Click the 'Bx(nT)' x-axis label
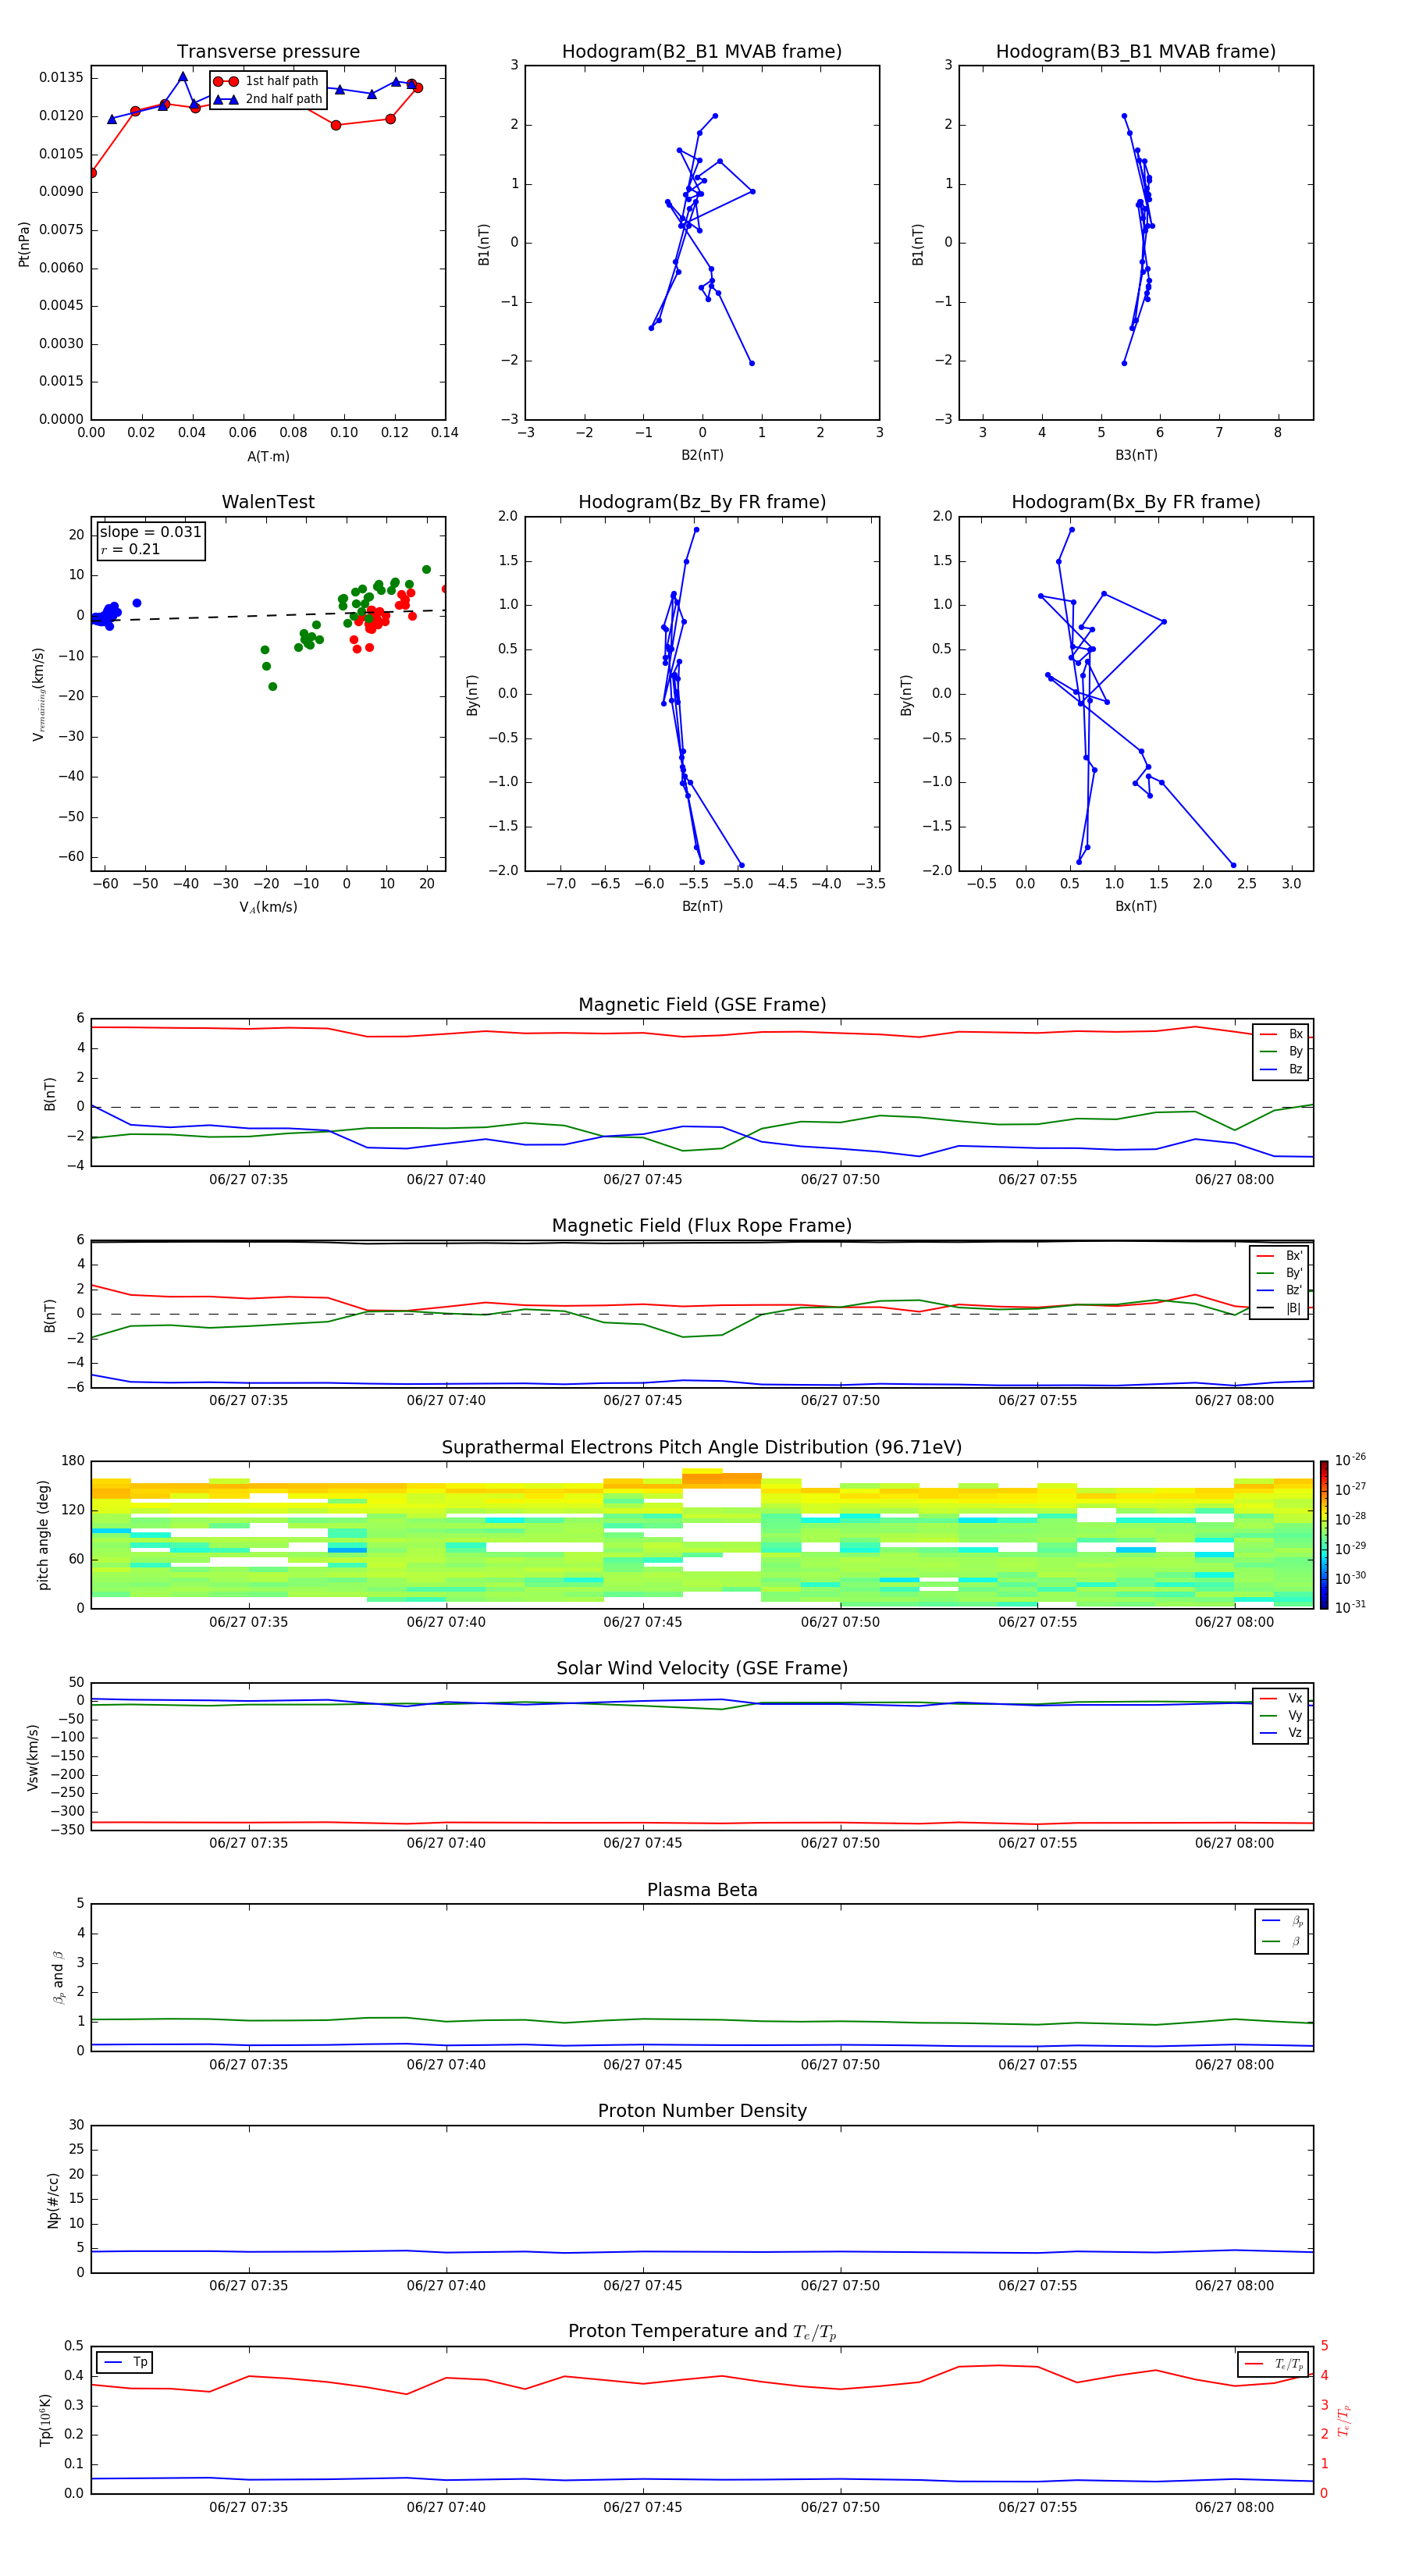Screen dimensions: 1405x2576 [x=1136, y=907]
